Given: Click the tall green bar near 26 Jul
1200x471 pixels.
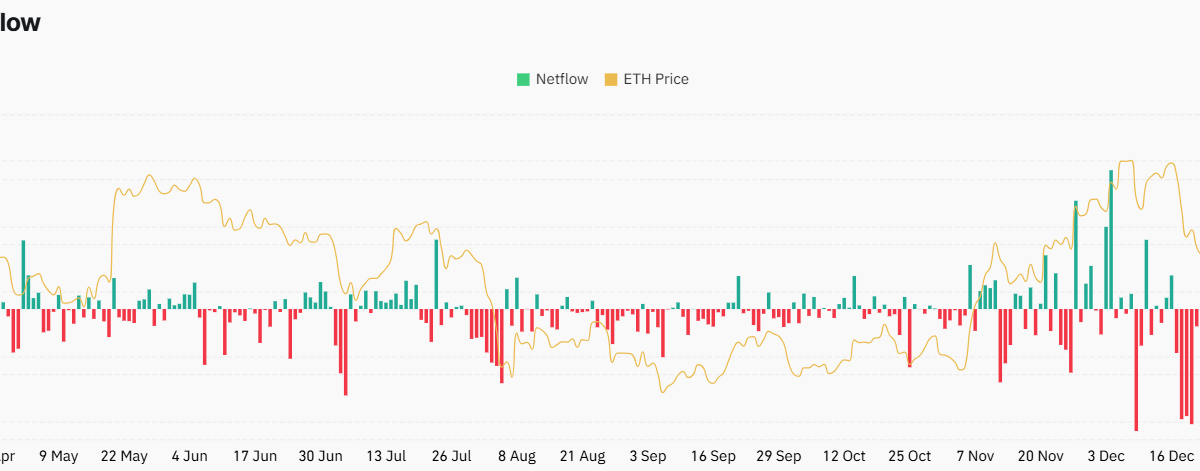Looking at the screenshot, I should (436, 274).
